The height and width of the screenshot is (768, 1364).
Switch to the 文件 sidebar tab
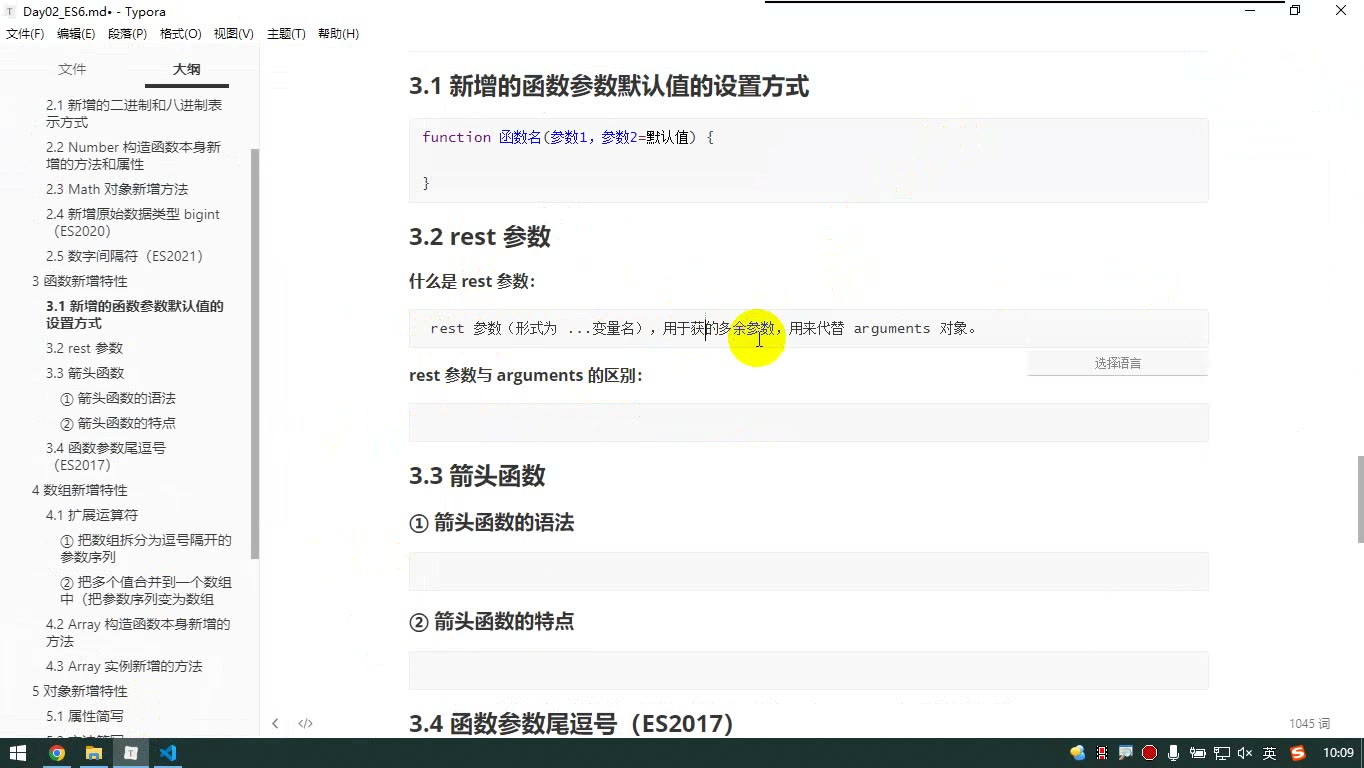click(72, 69)
